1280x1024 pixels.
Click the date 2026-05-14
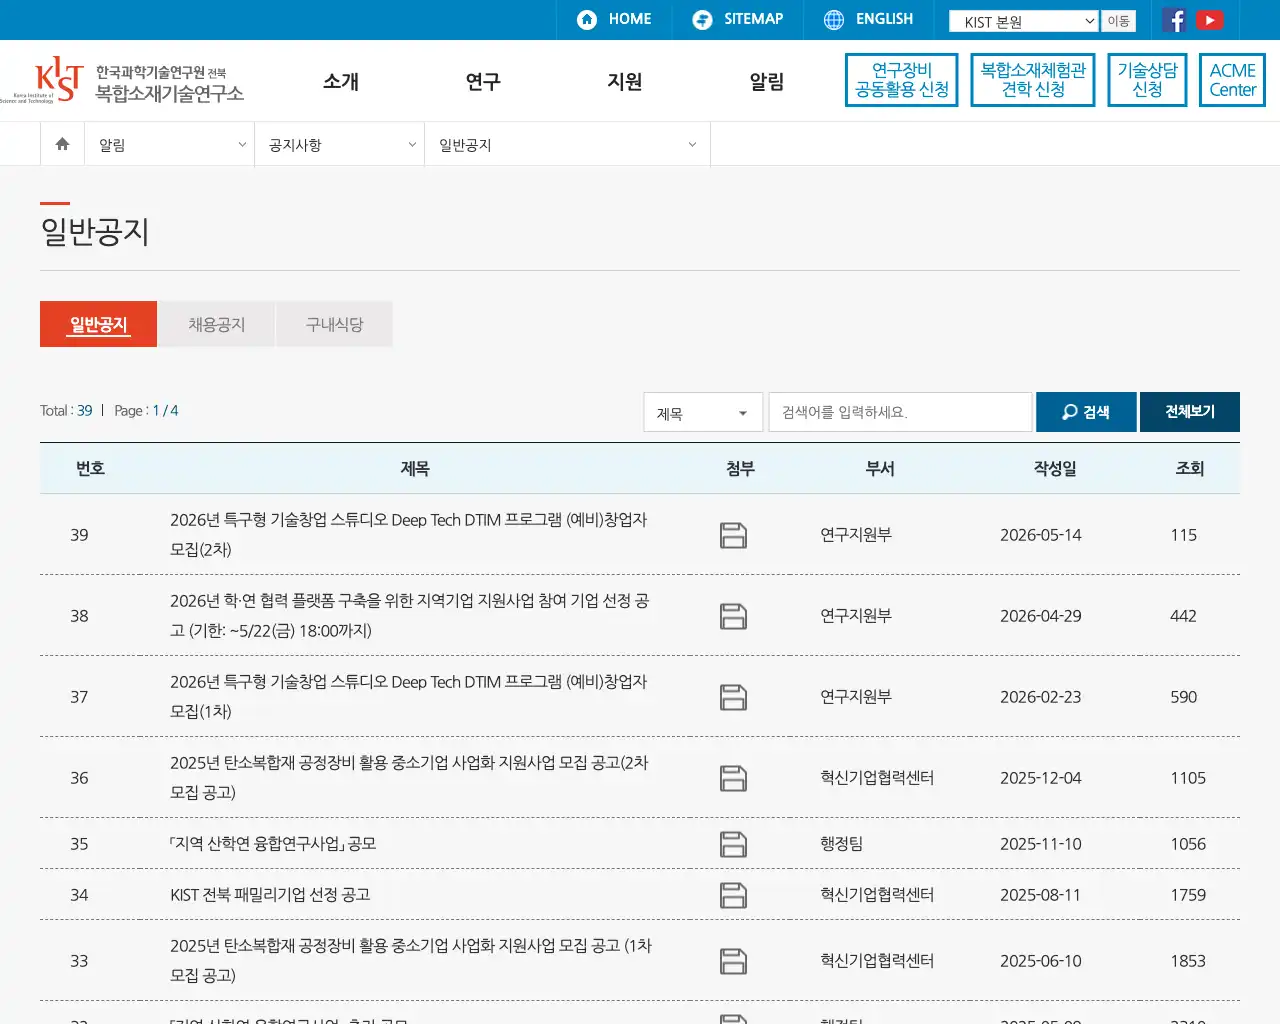1040,535
